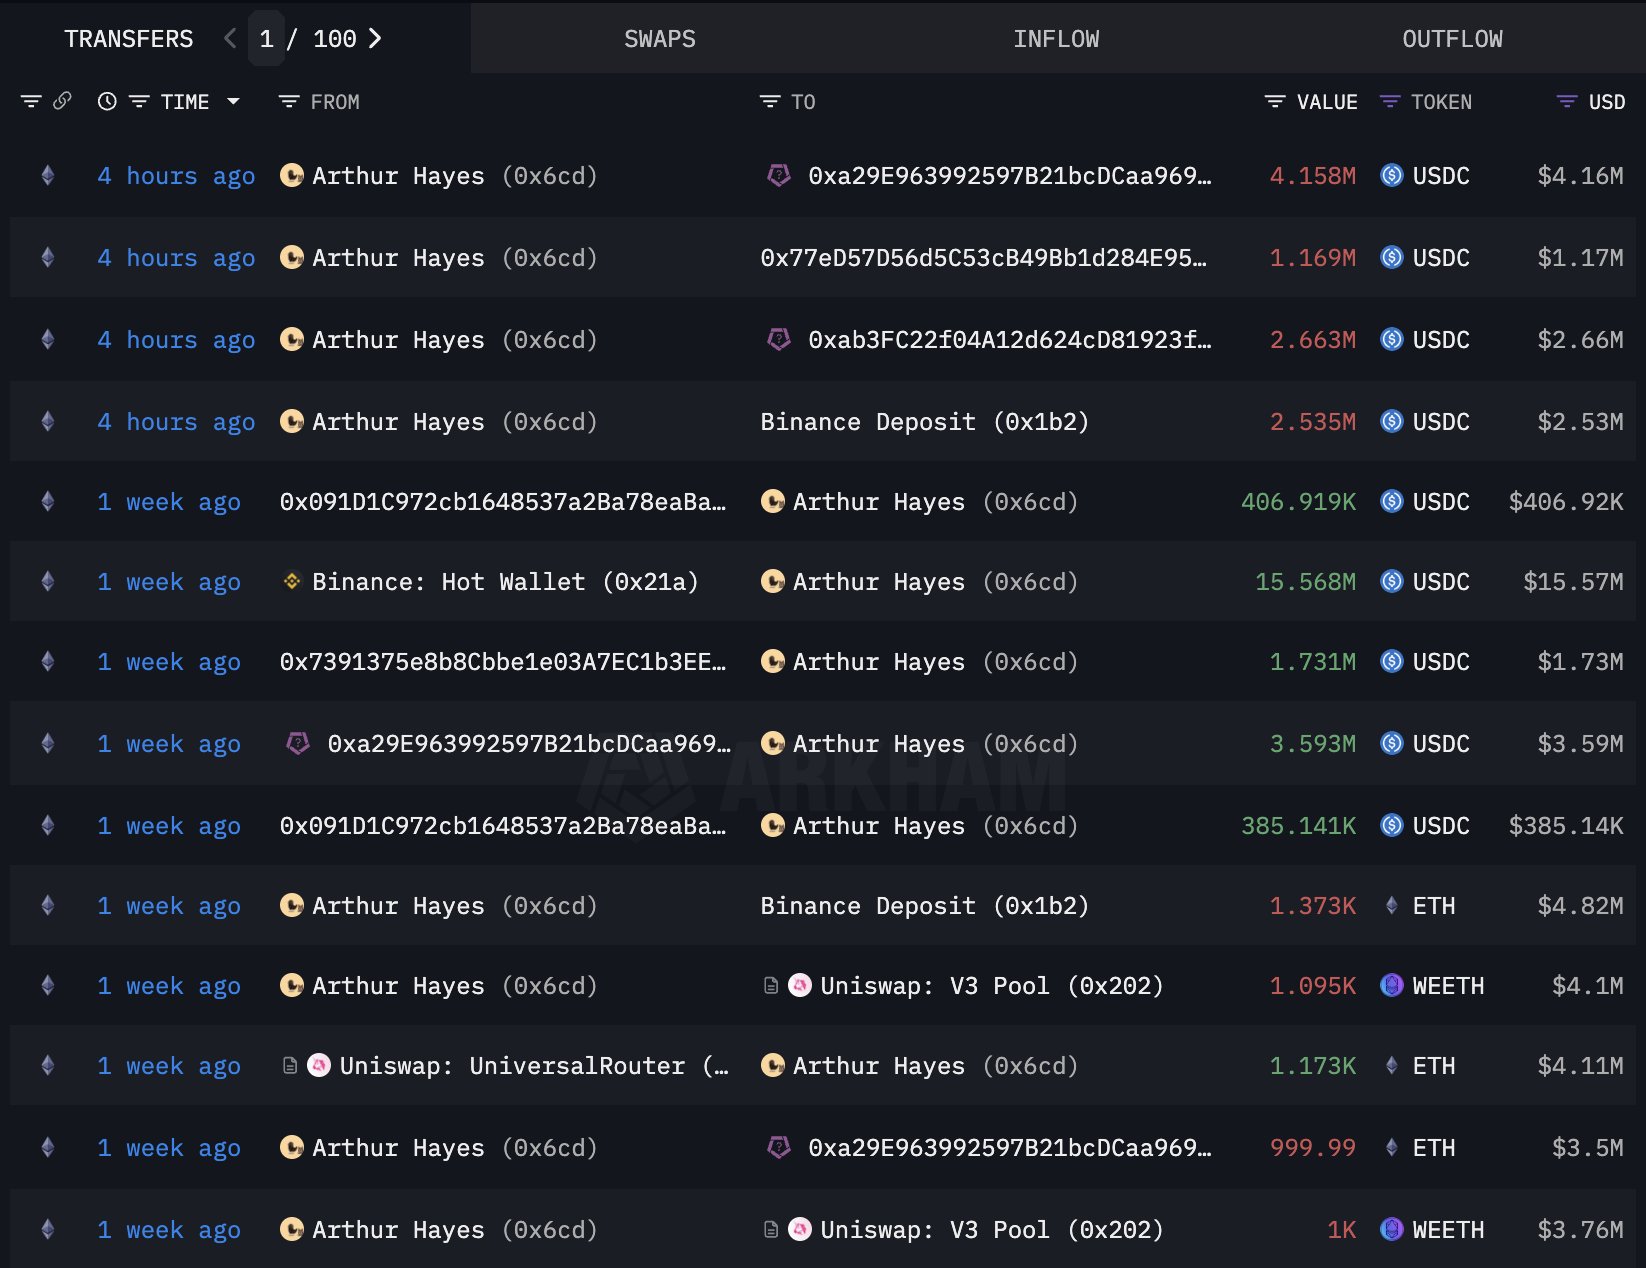
Task: Go to previous transfers page
Action: coord(230,38)
